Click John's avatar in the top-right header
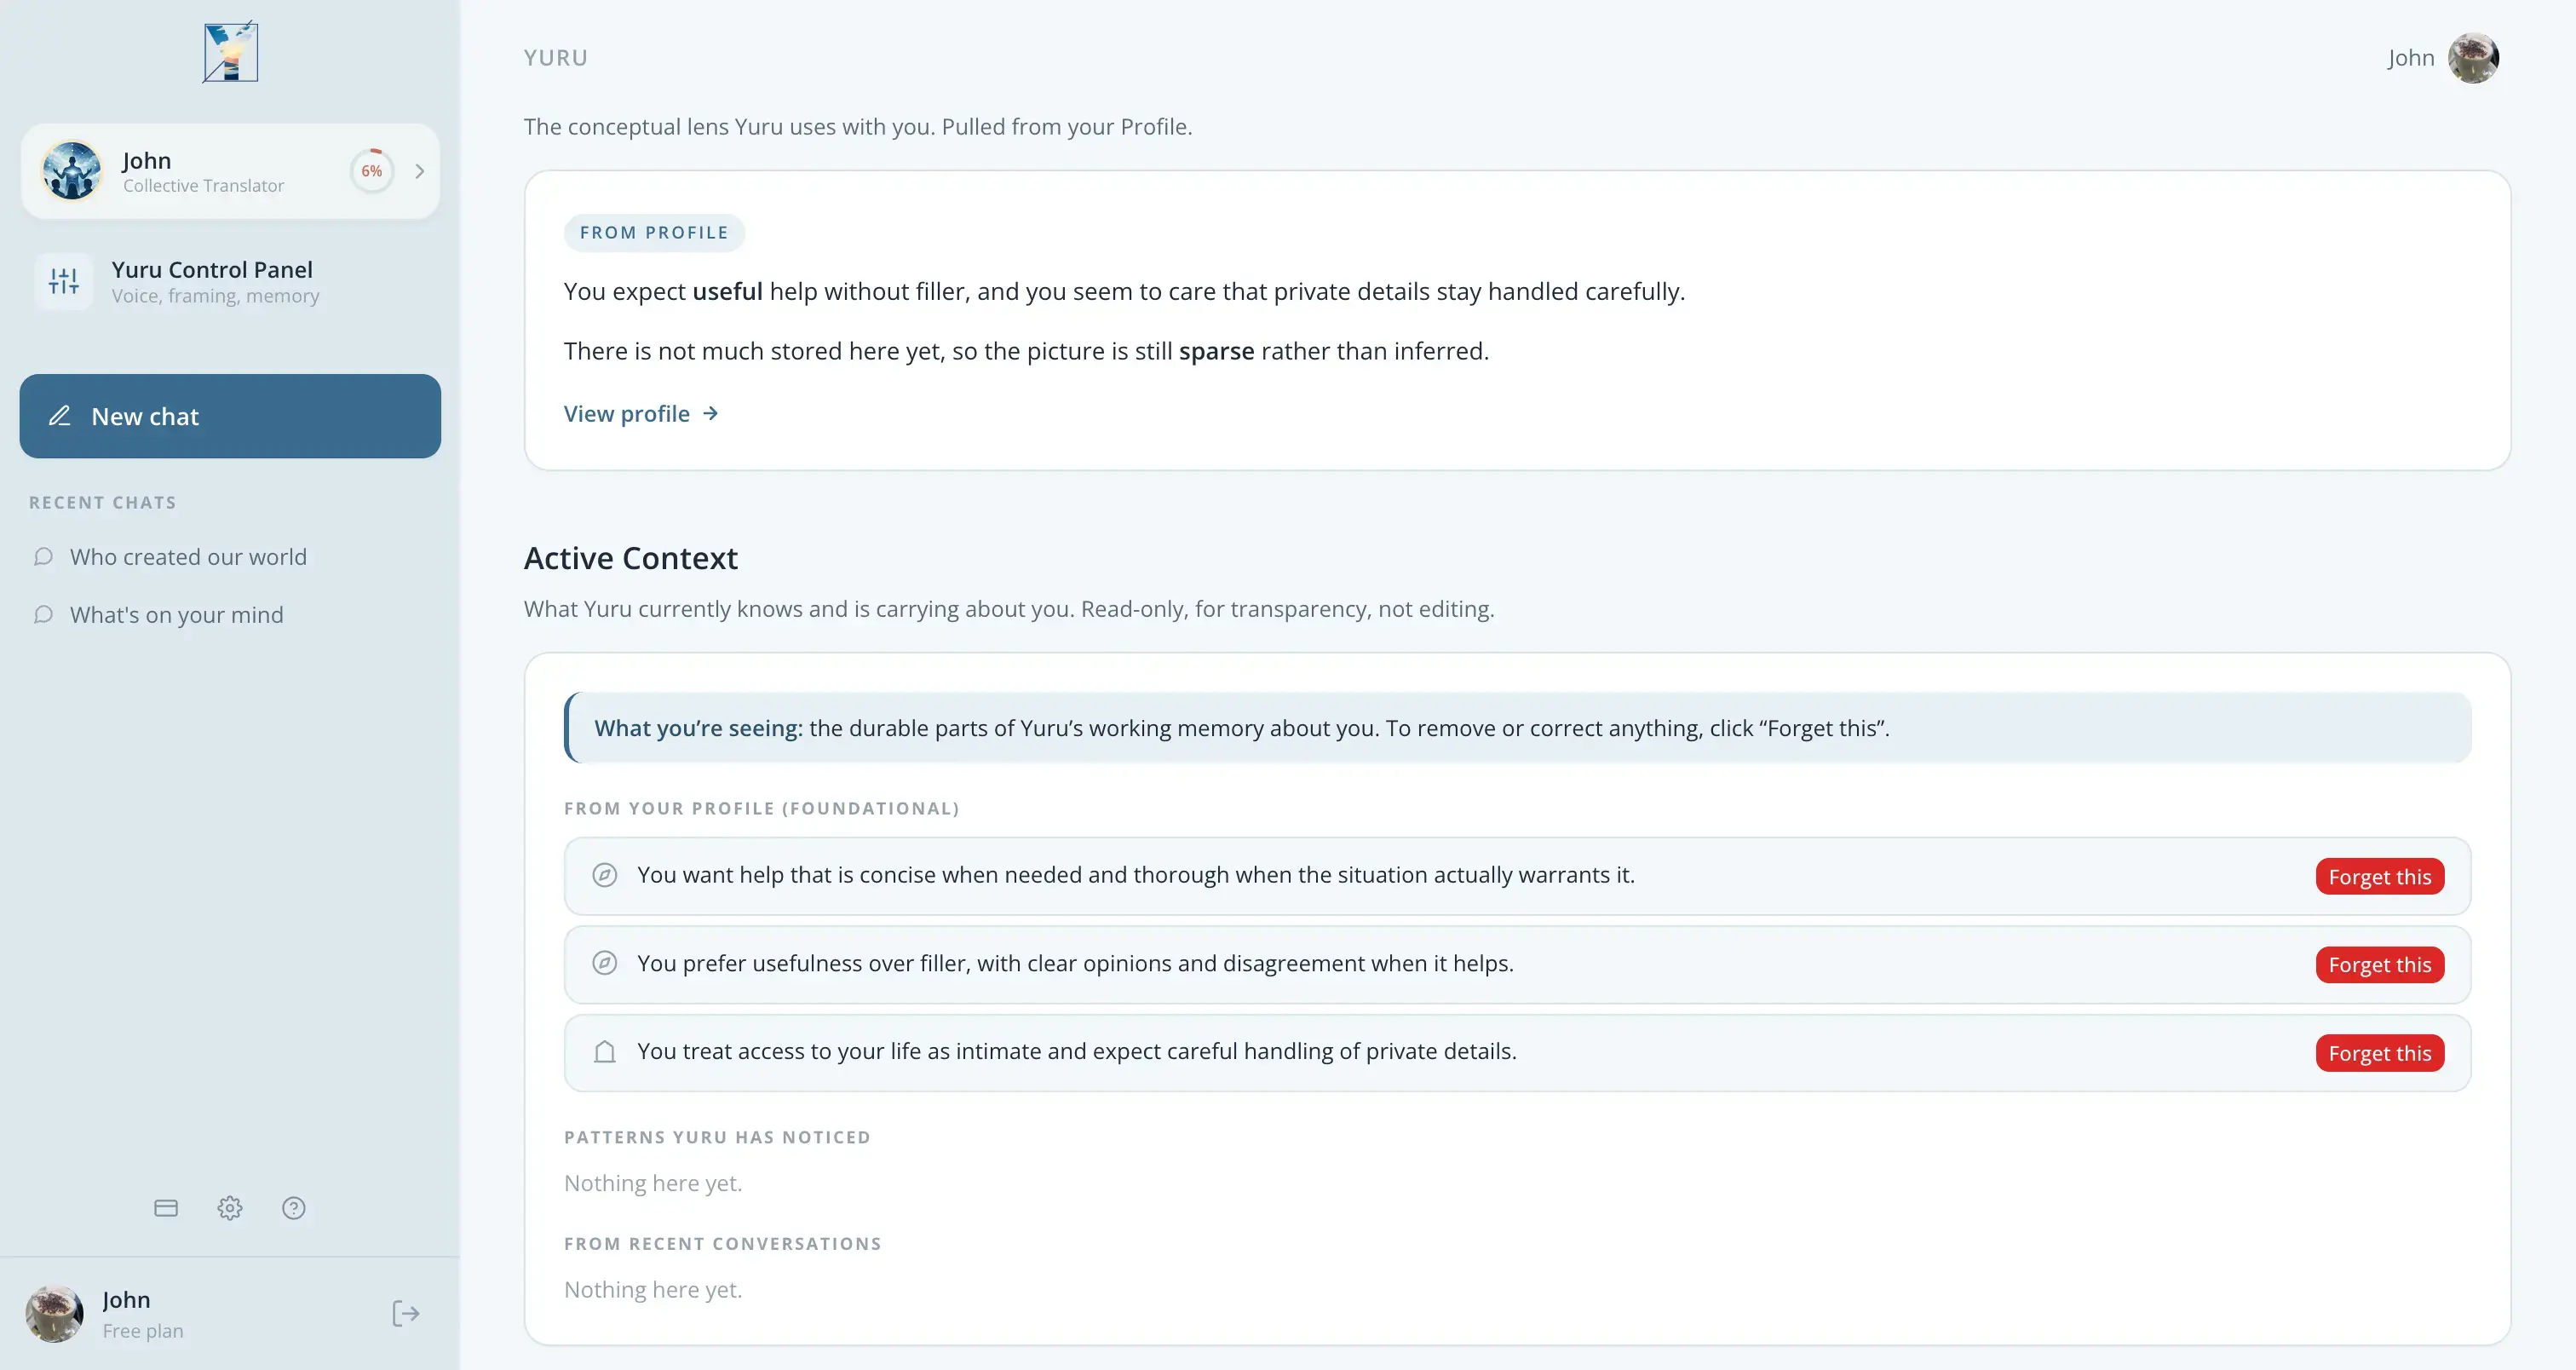 pos(2473,58)
